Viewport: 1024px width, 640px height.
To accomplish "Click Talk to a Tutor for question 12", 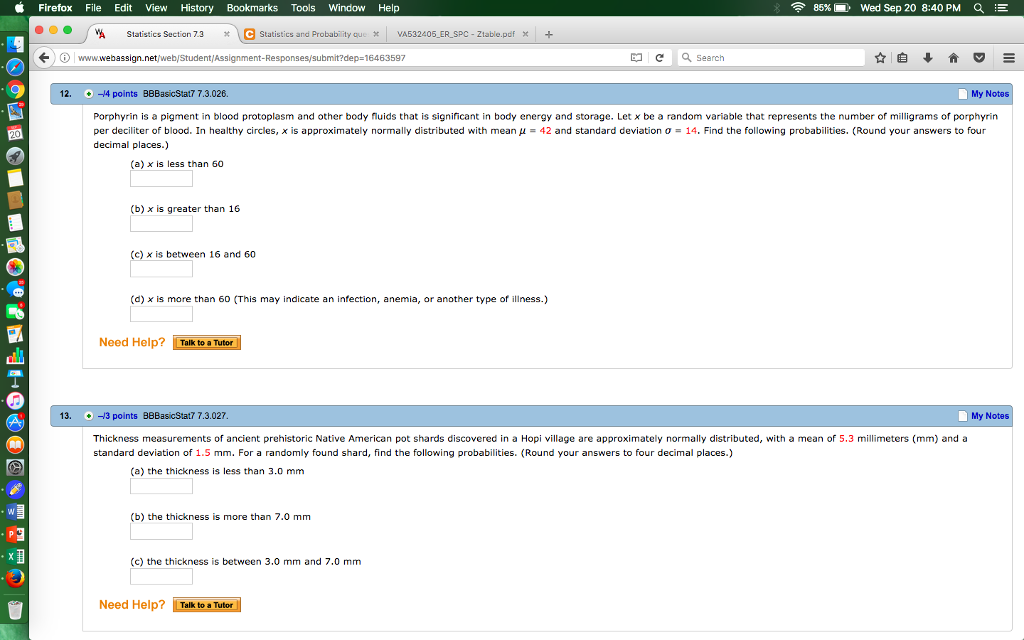I will [x=207, y=342].
